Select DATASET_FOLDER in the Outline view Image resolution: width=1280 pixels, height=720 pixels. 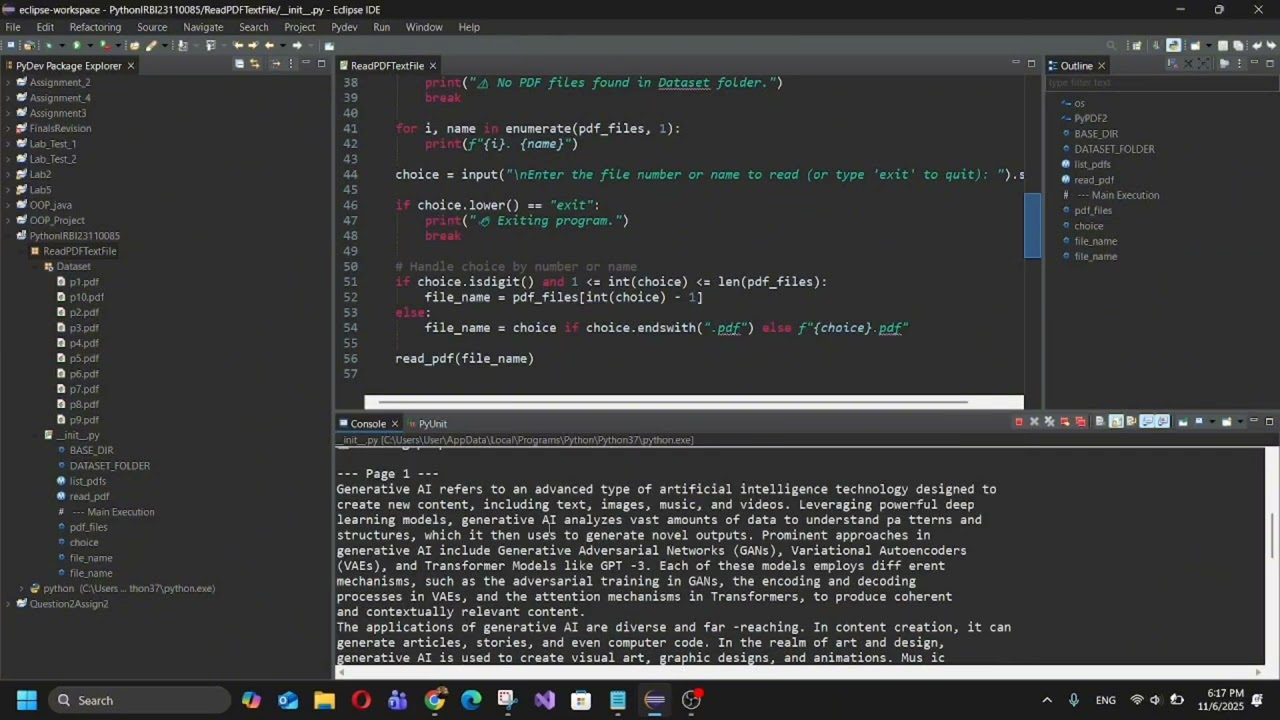pyautogui.click(x=1114, y=149)
